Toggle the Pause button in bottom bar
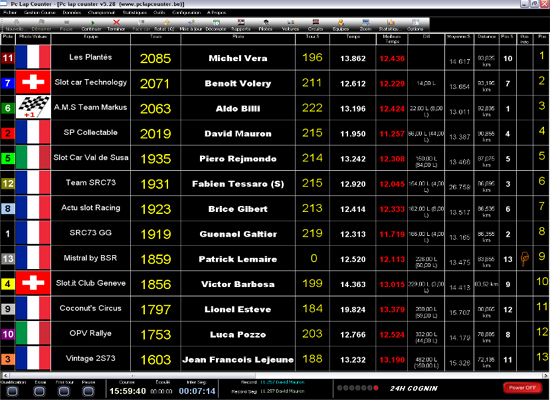The height and width of the screenshot is (400, 550). 88,391
